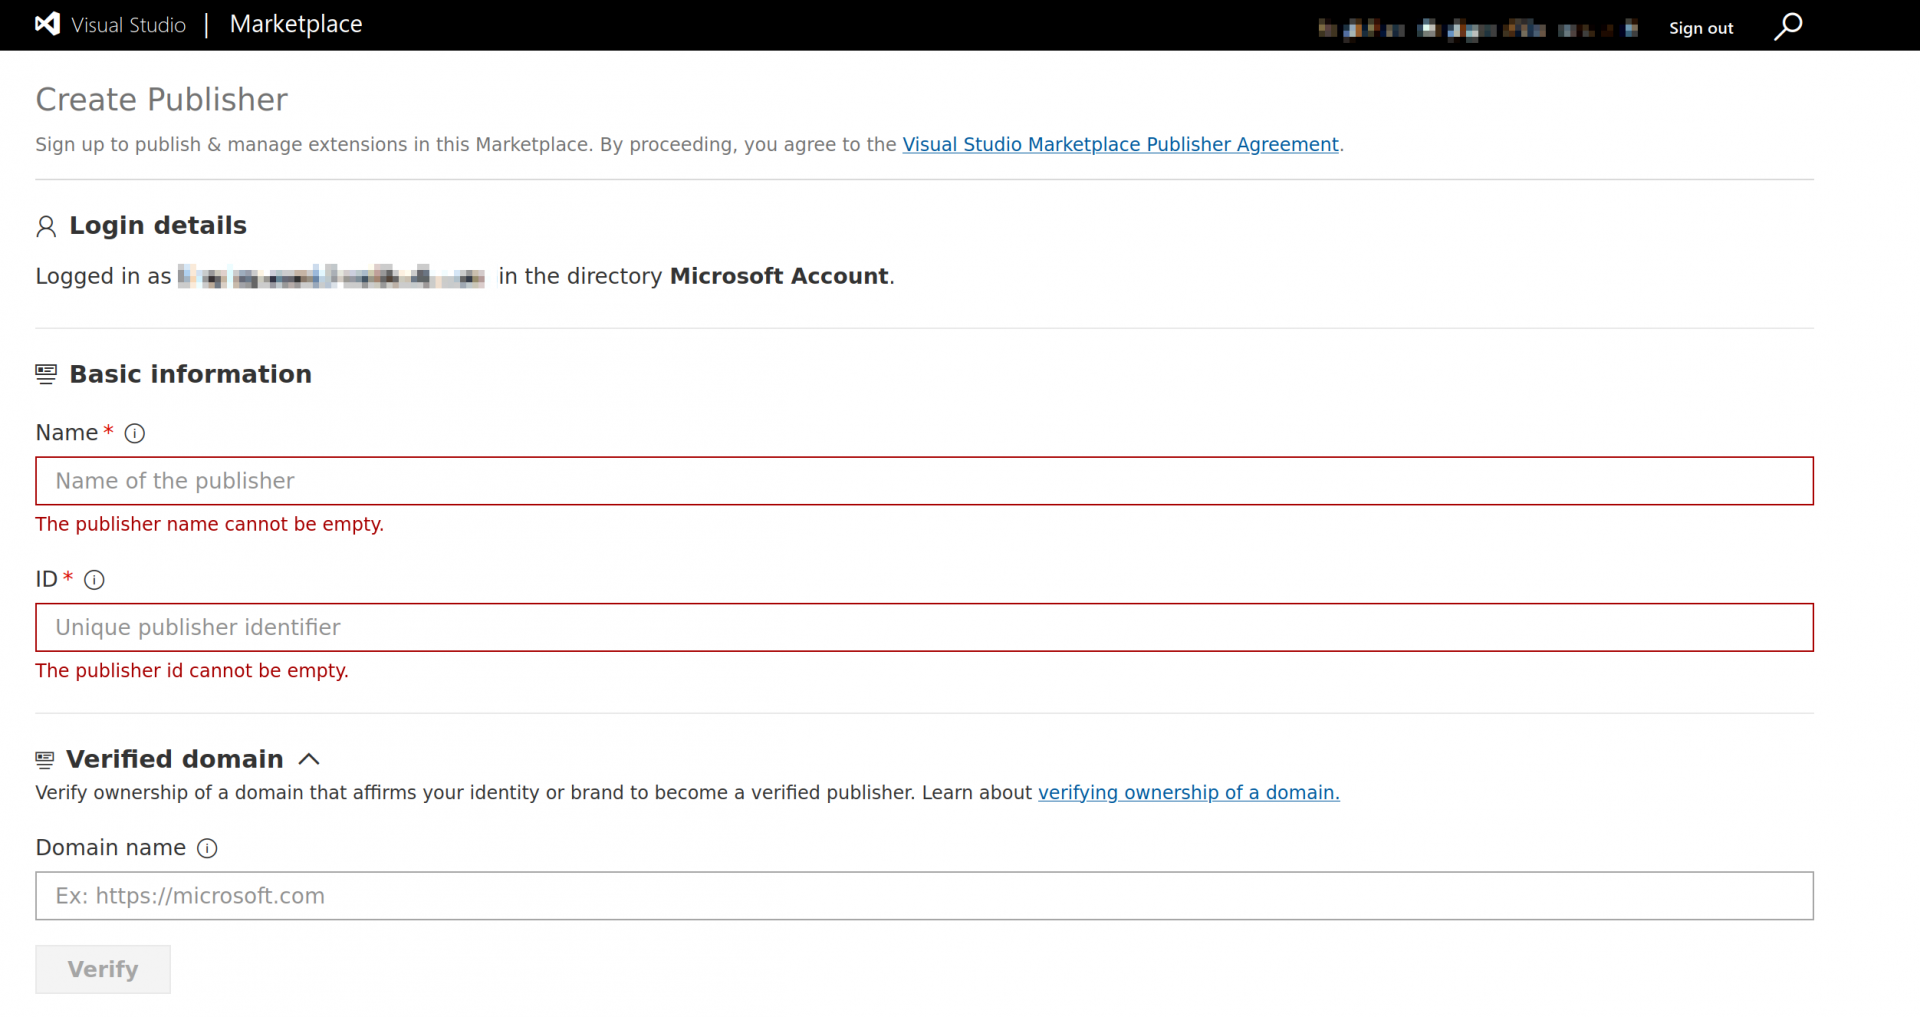Expand the Login details section
This screenshot has height=1017, width=1920.
click(x=157, y=226)
